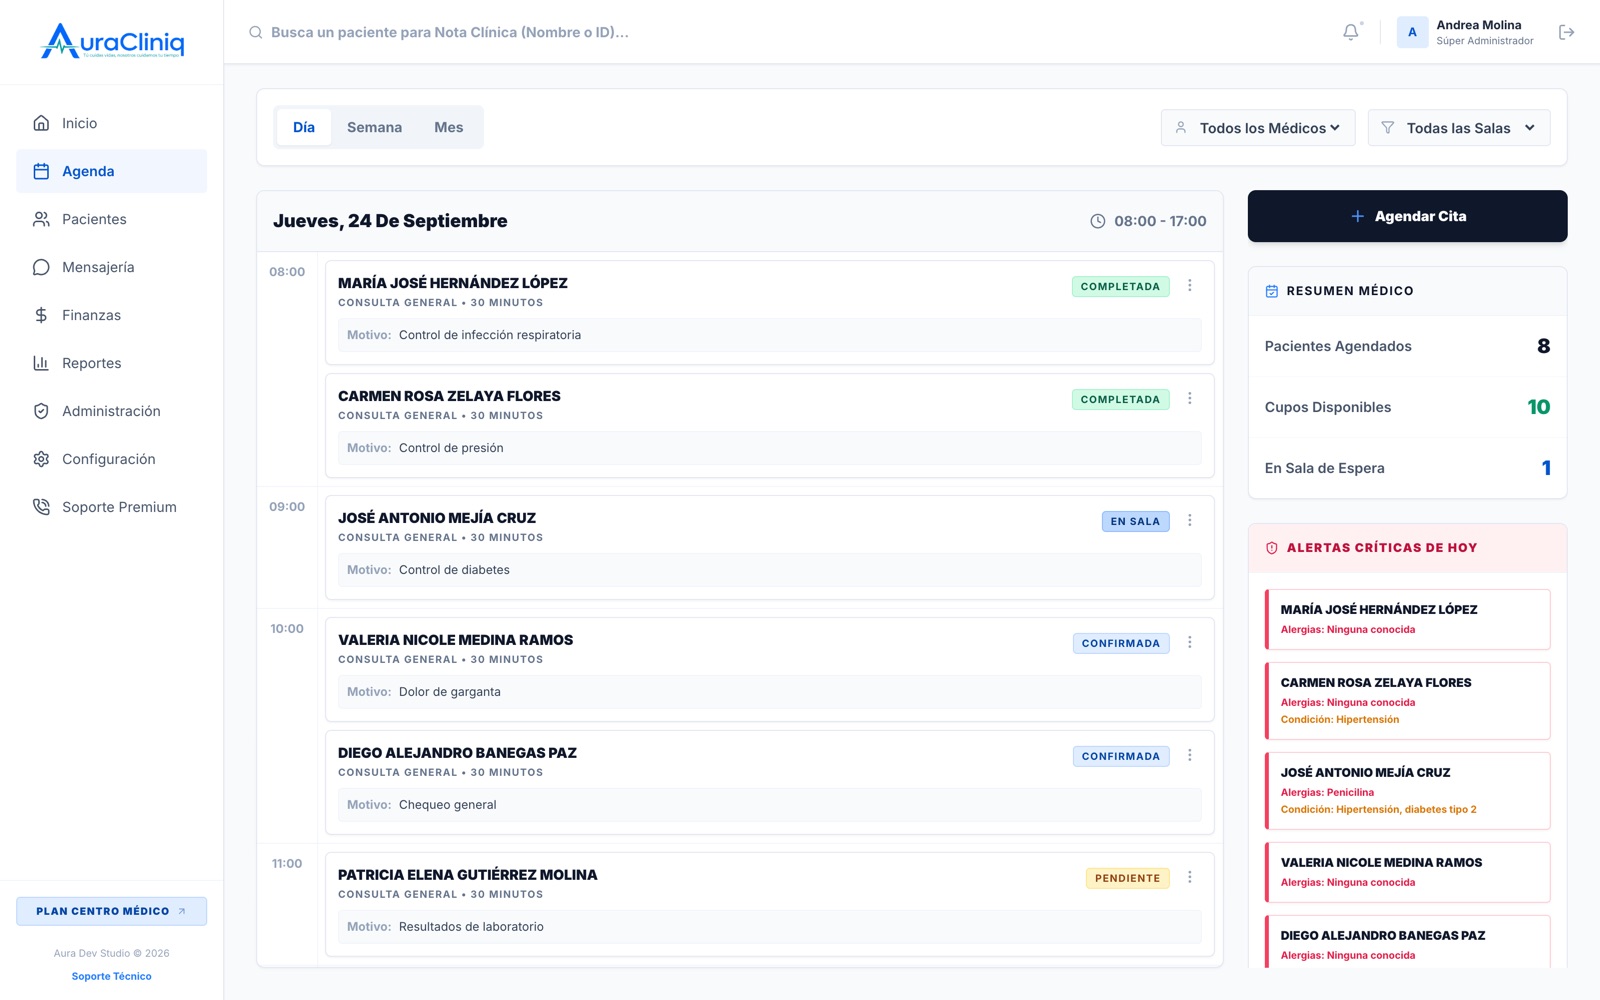Click the 'Pacientes Agendados' summary row
The height and width of the screenshot is (1000, 1600).
click(x=1407, y=346)
